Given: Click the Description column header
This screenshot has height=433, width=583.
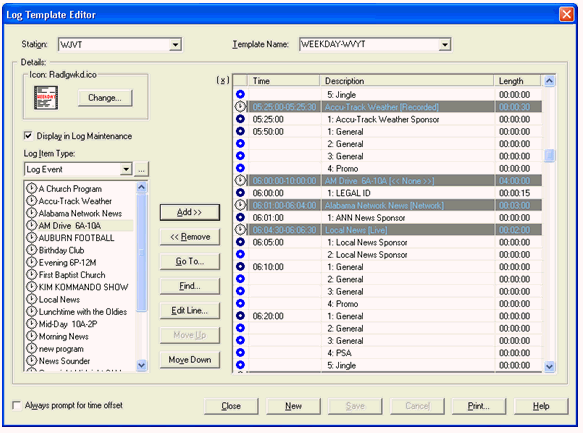Looking at the screenshot, I should coord(407,81).
